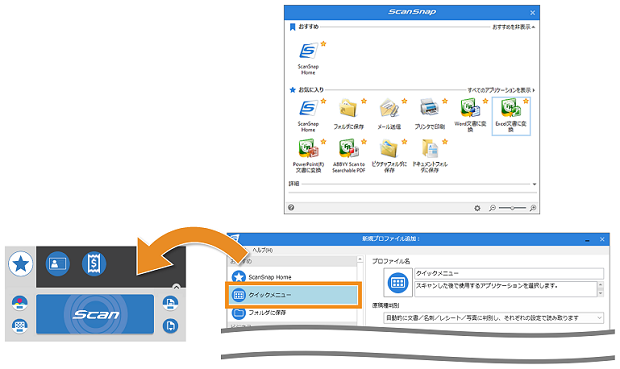The width and height of the screenshot is (620, 369).
Task: Expand the 詳細 section arrow
Action: [x=534, y=184]
